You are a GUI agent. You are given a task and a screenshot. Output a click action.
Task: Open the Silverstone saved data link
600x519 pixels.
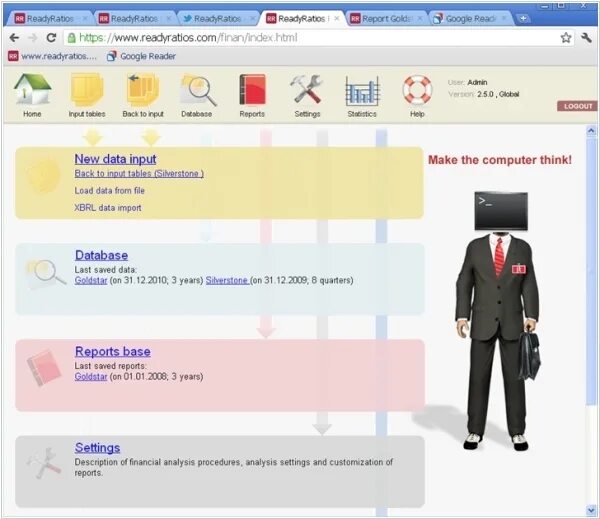coord(227,280)
